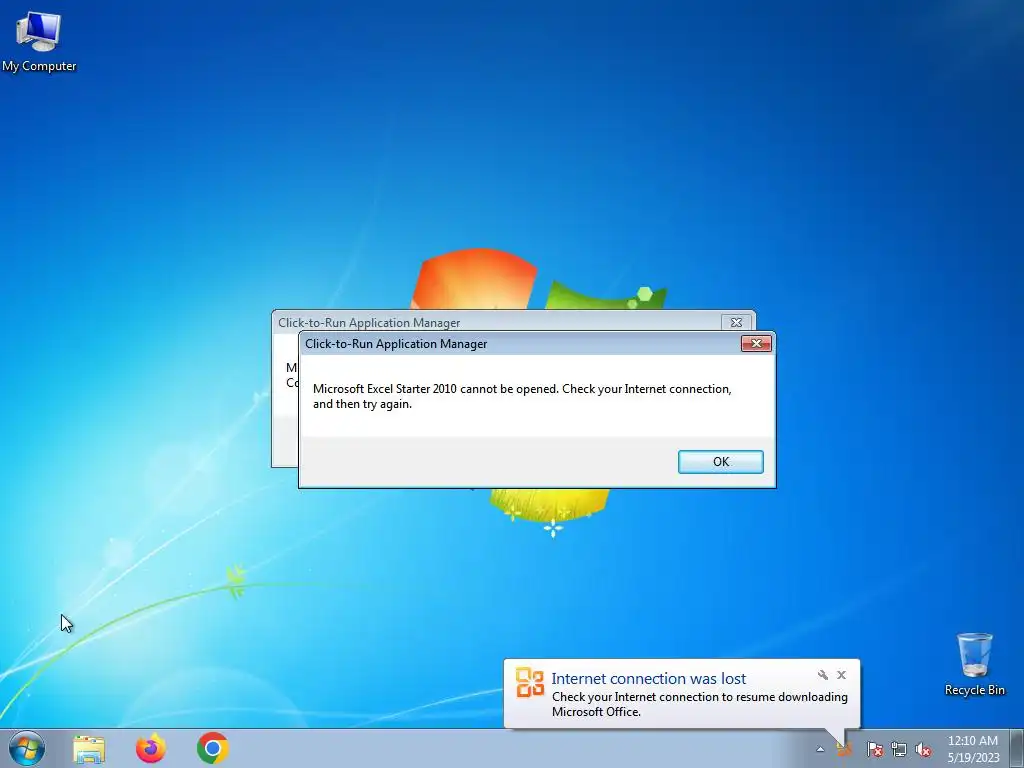Click the Show desktop strip beside the clock
The image size is (1024, 768).
point(1017,748)
